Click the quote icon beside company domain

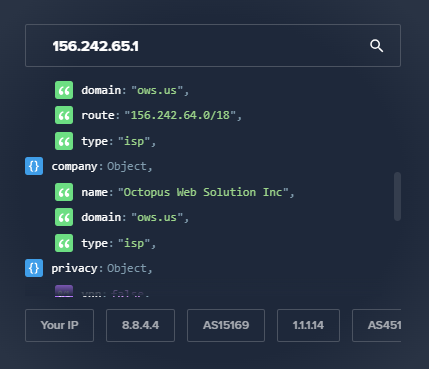click(64, 217)
